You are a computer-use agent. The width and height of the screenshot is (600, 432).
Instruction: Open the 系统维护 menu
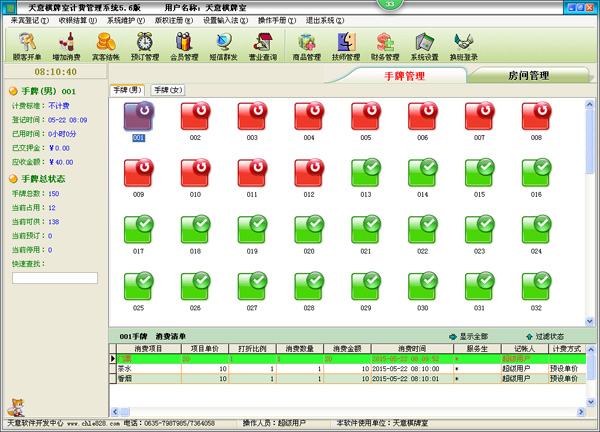click(125, 20)
